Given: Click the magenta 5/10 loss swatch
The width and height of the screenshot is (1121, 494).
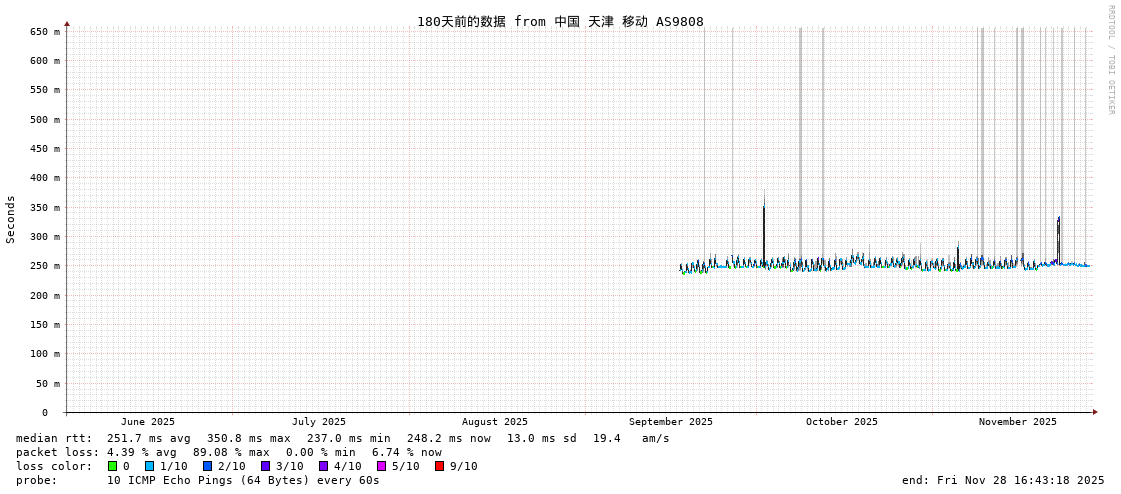Looking at the screenshot, I should 381,466.
